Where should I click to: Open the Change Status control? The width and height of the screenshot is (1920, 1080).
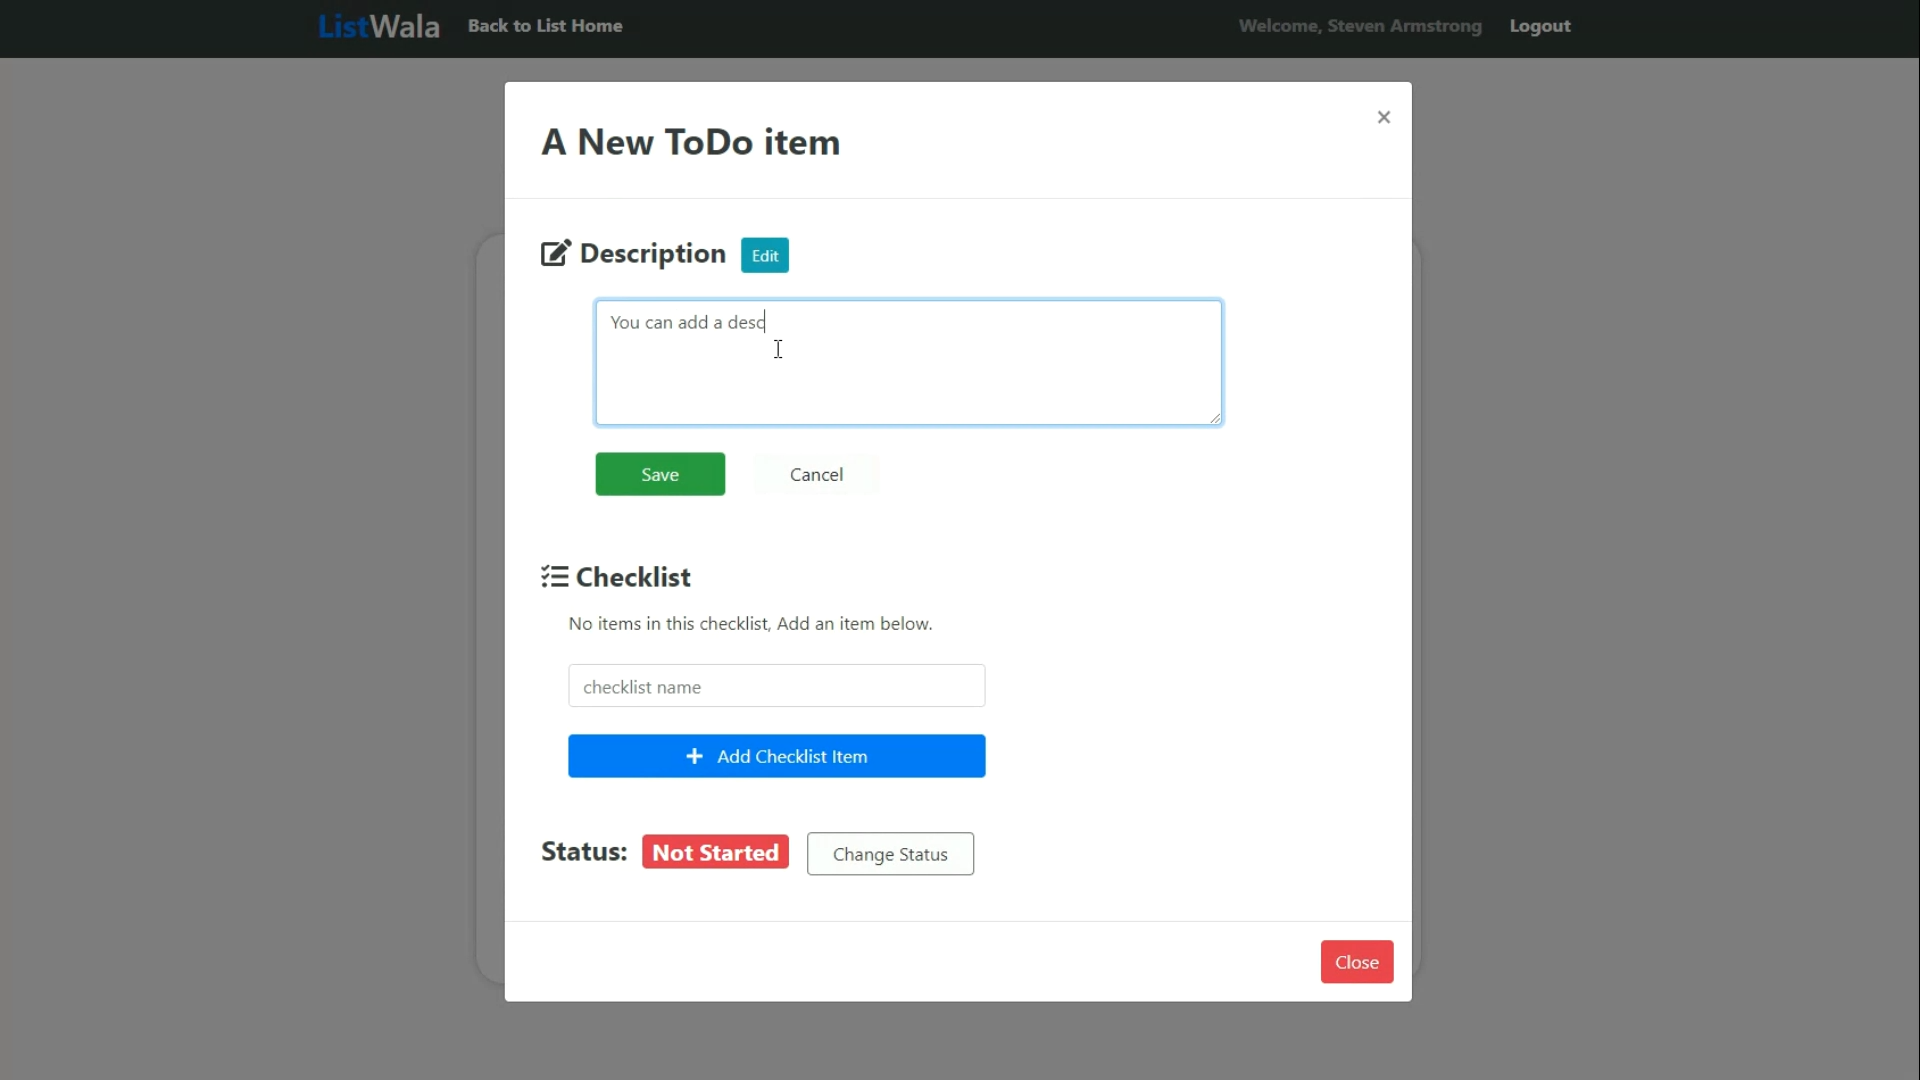click(890, 854)
